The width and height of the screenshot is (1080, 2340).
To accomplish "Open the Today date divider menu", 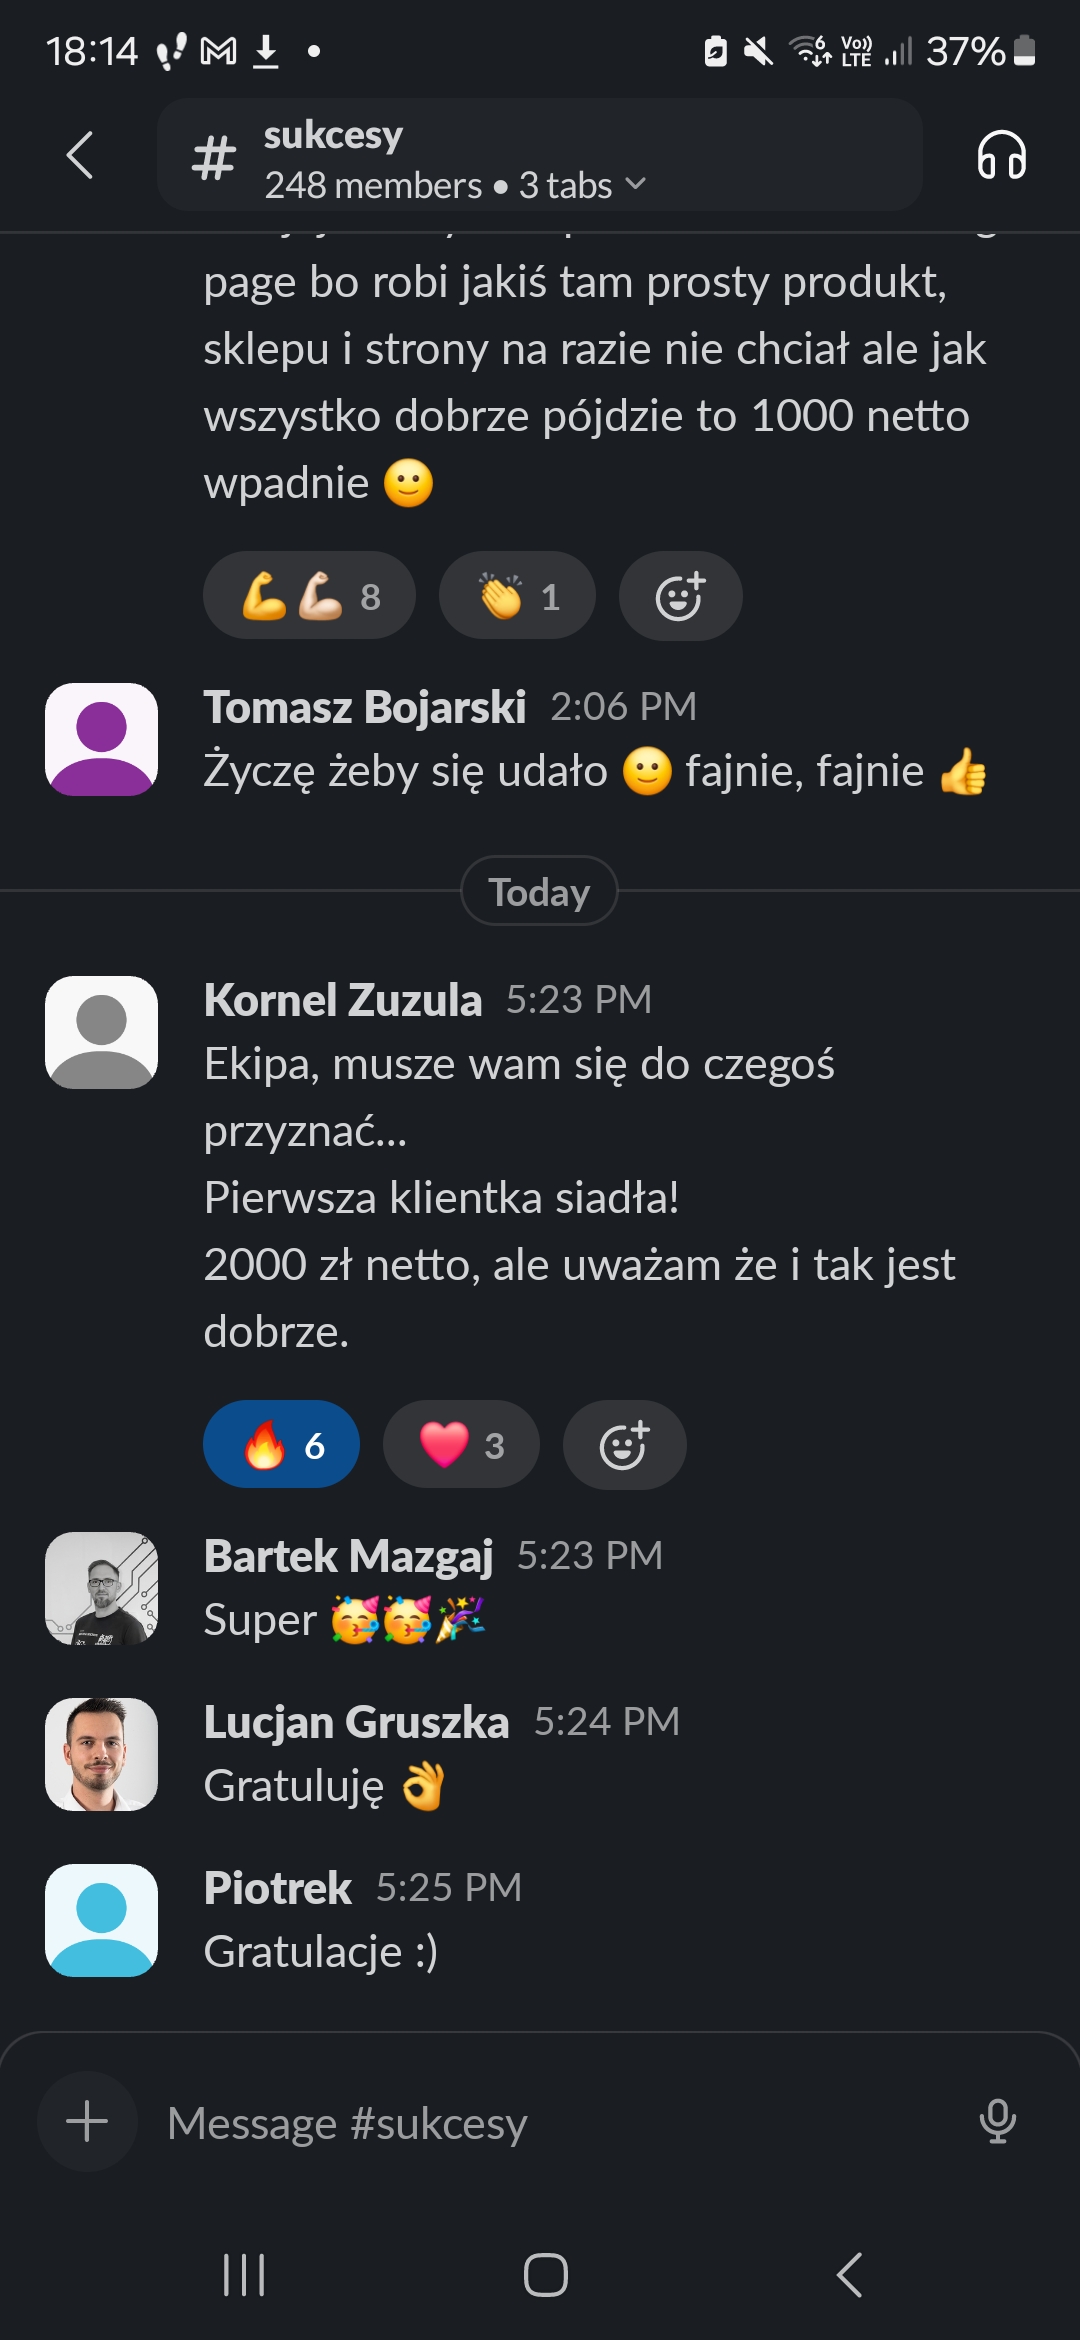I will [x=539, y=891].
